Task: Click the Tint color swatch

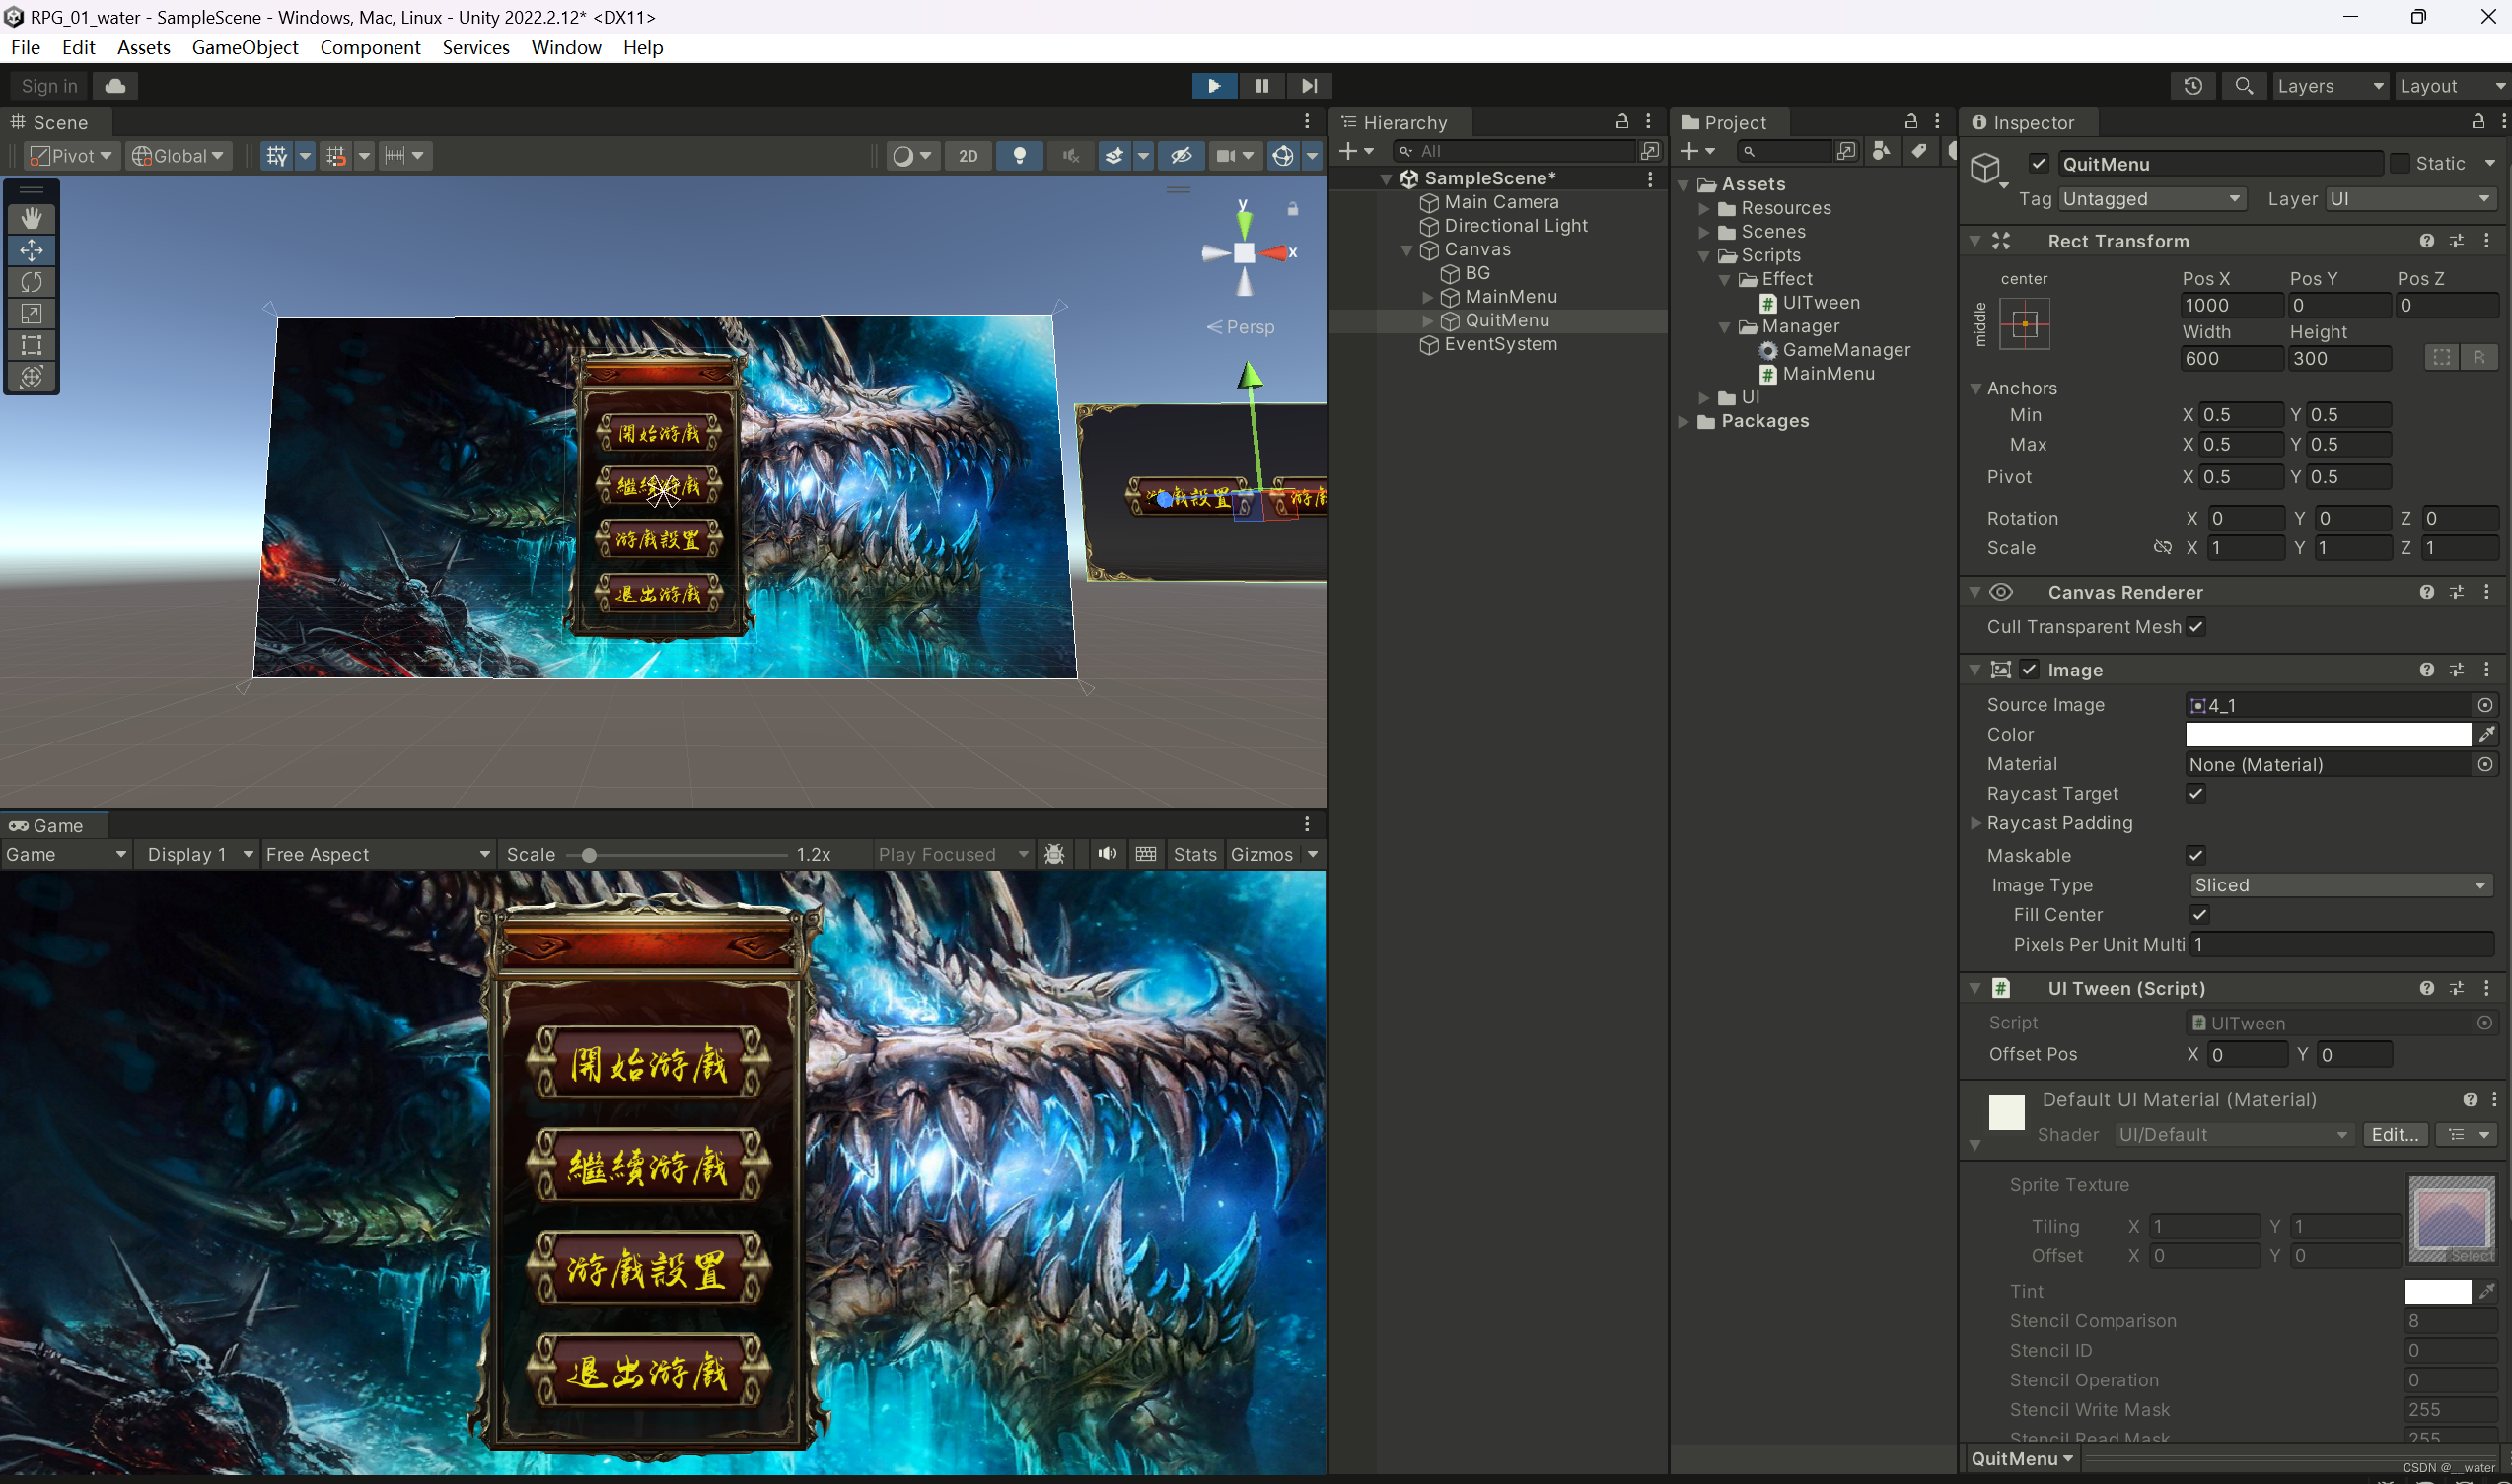Action: [2437, 1291]
